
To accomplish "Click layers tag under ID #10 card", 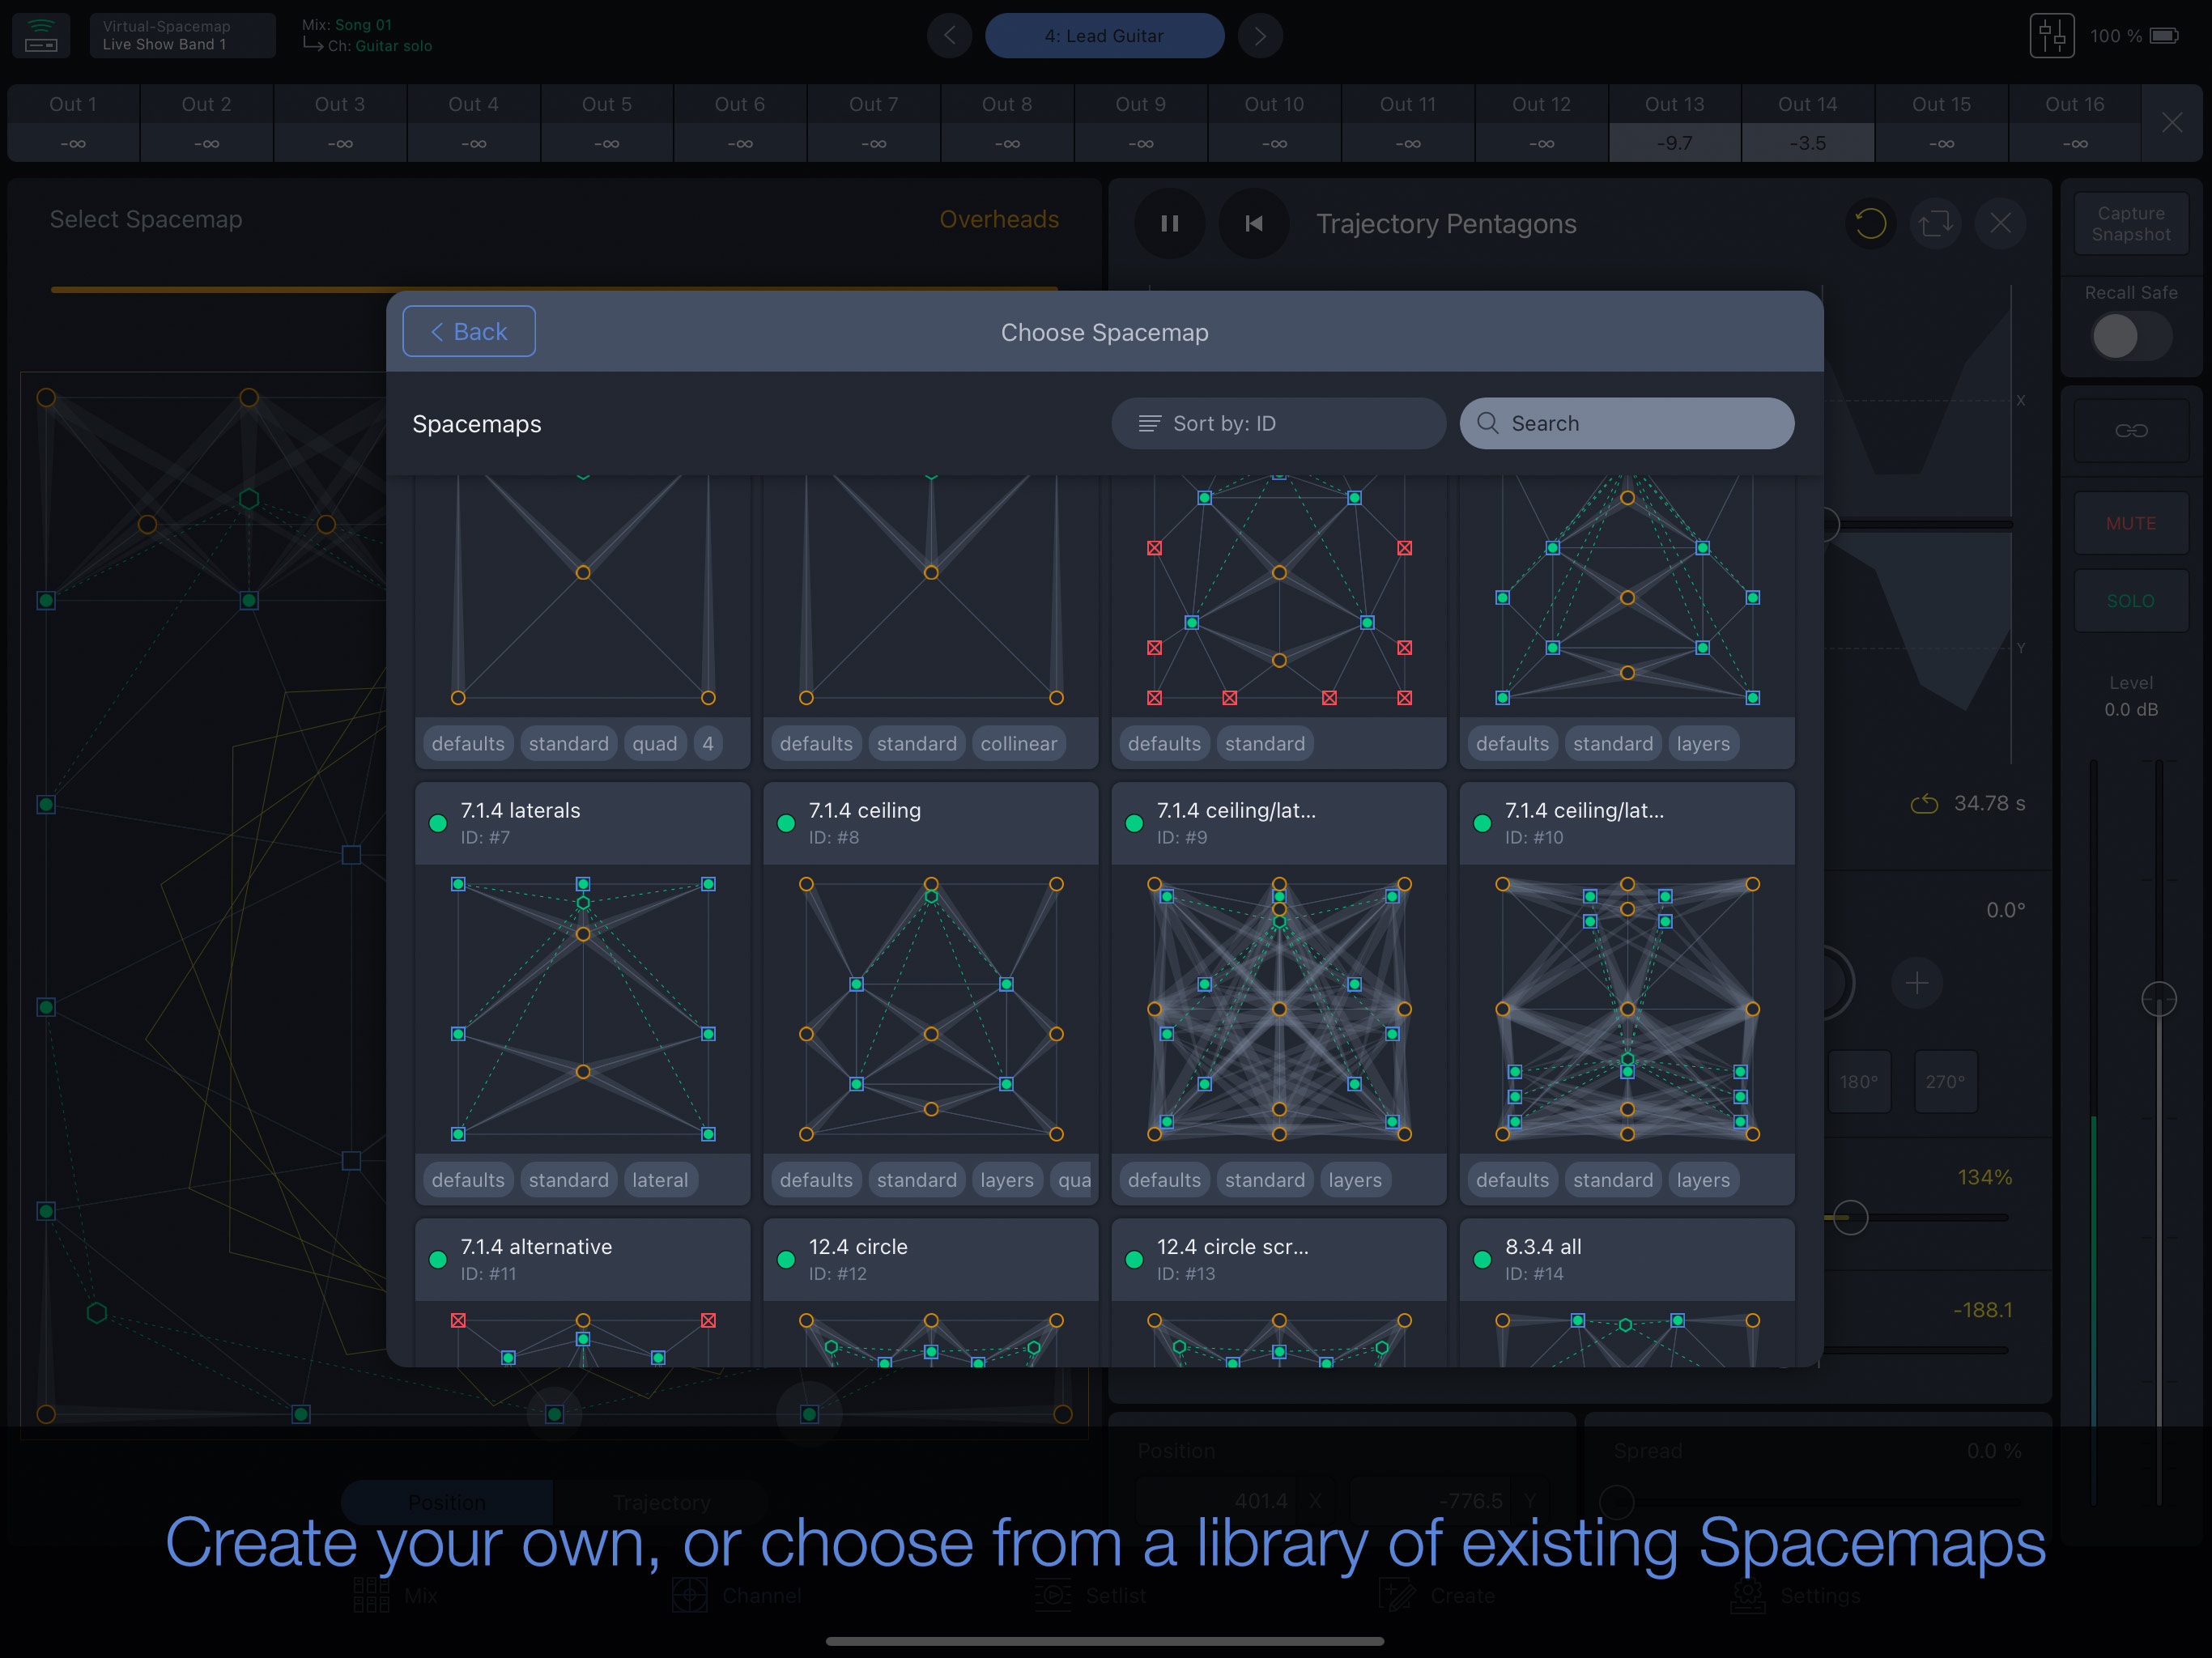I will tap(1703, 1180).
